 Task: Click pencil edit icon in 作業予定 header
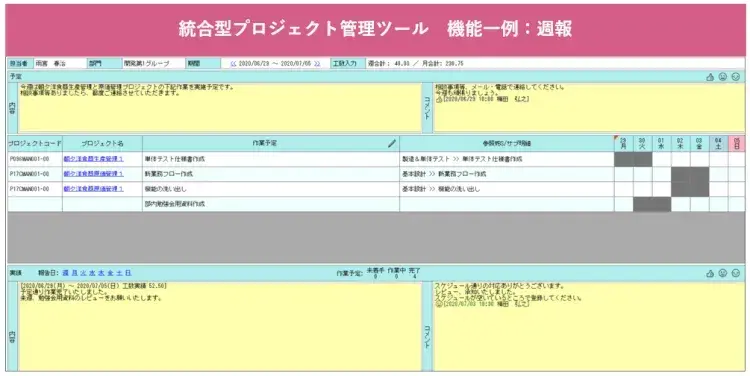click(392, 143)
